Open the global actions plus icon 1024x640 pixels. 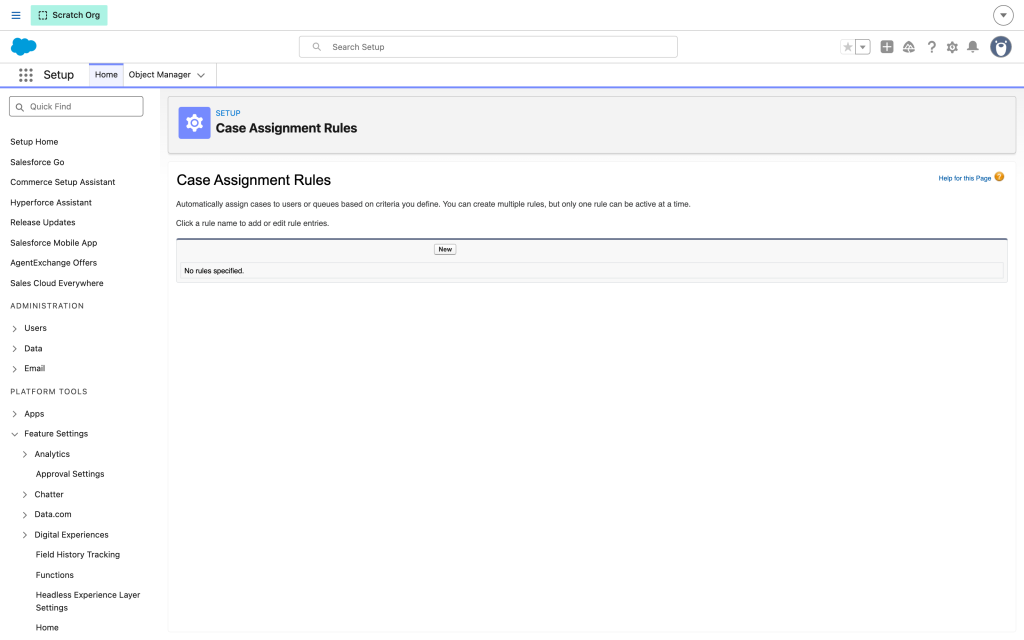click(887, 47)
